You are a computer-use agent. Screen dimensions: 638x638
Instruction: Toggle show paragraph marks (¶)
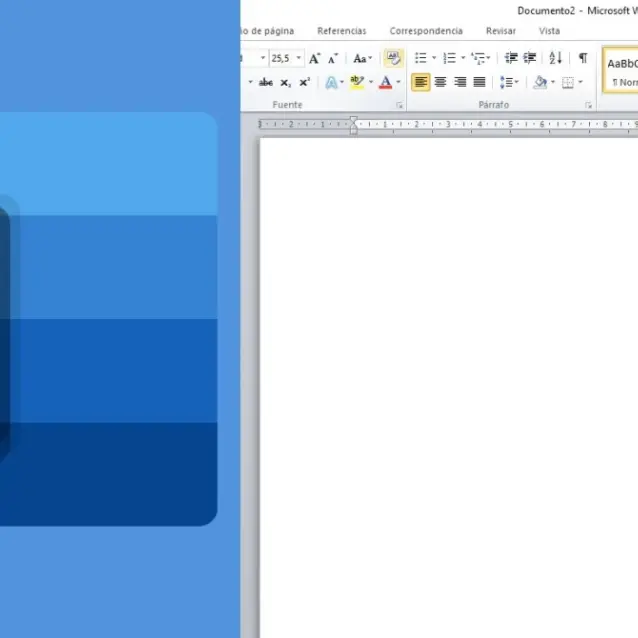pos(582,59)
